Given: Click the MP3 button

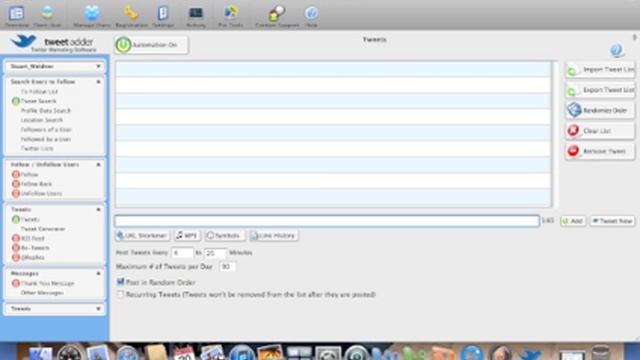Looking at the screenshot, I should click(x=187, y=236).
